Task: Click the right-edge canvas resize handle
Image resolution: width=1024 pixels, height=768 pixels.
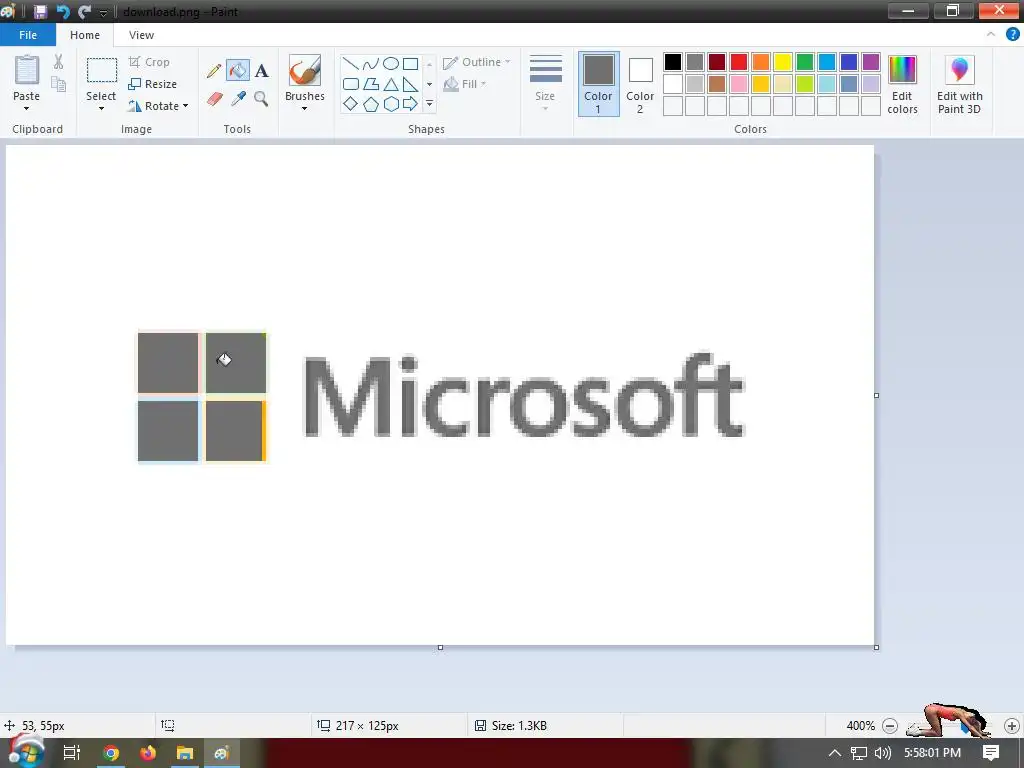Action: (876, 395)
